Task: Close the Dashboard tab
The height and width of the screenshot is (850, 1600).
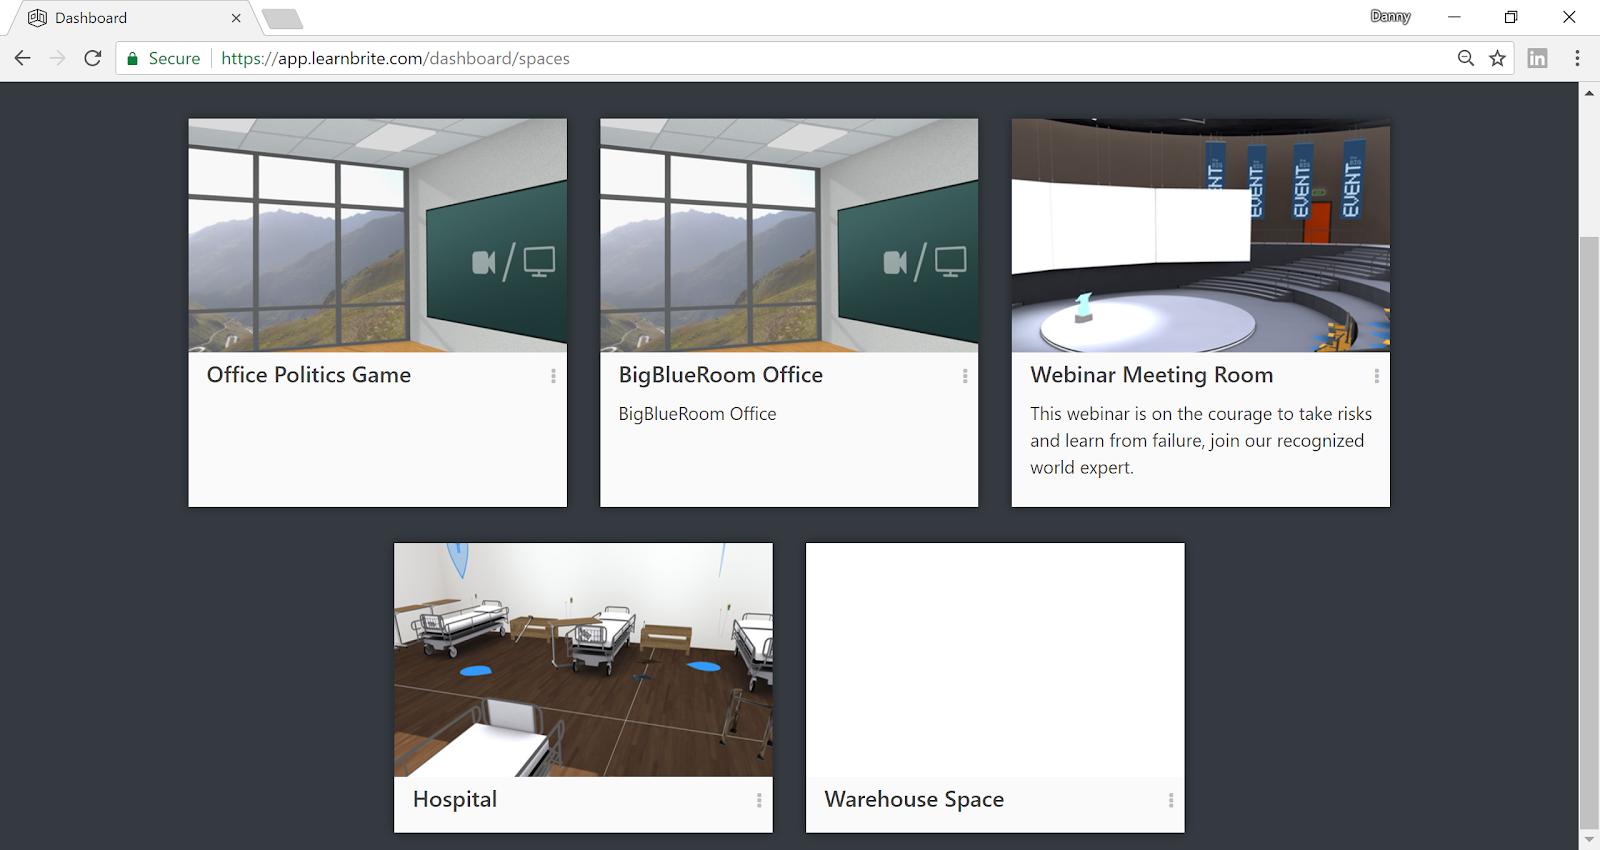Action: pos(236,18)
